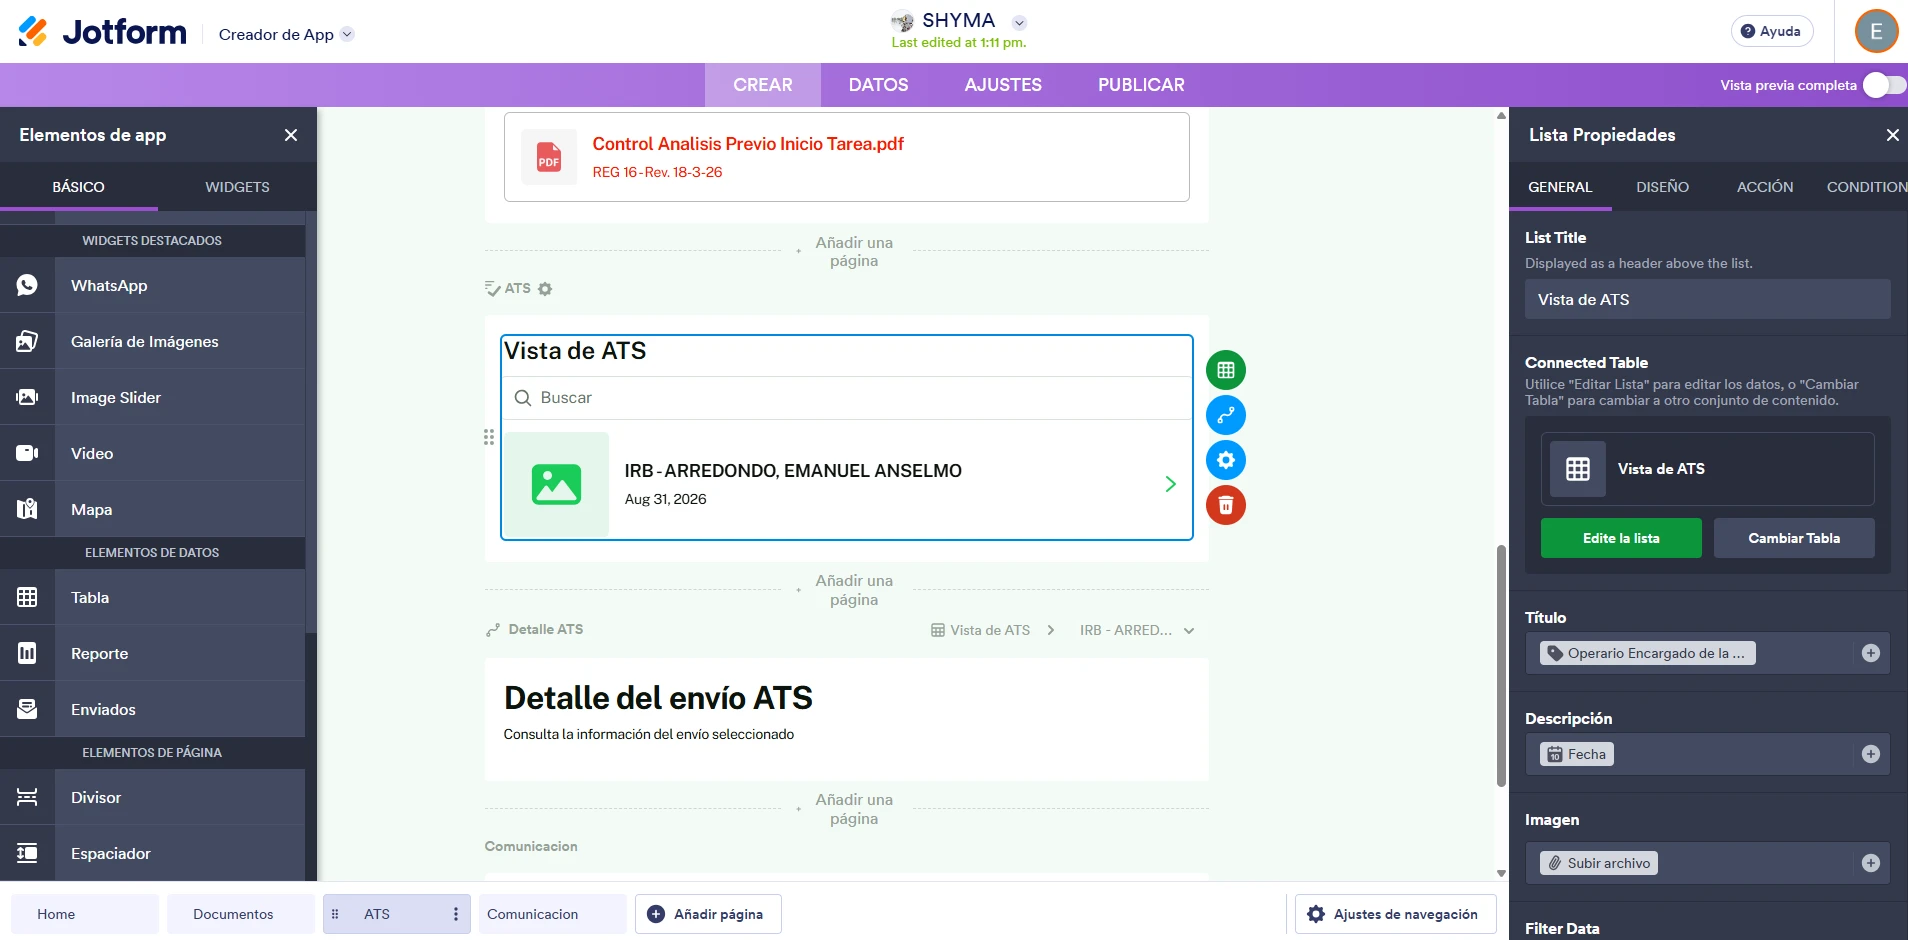Viewport: 1908px width, 940px height.
Task: Click the Fecha description tag
Action: (x=1577, y=754)
